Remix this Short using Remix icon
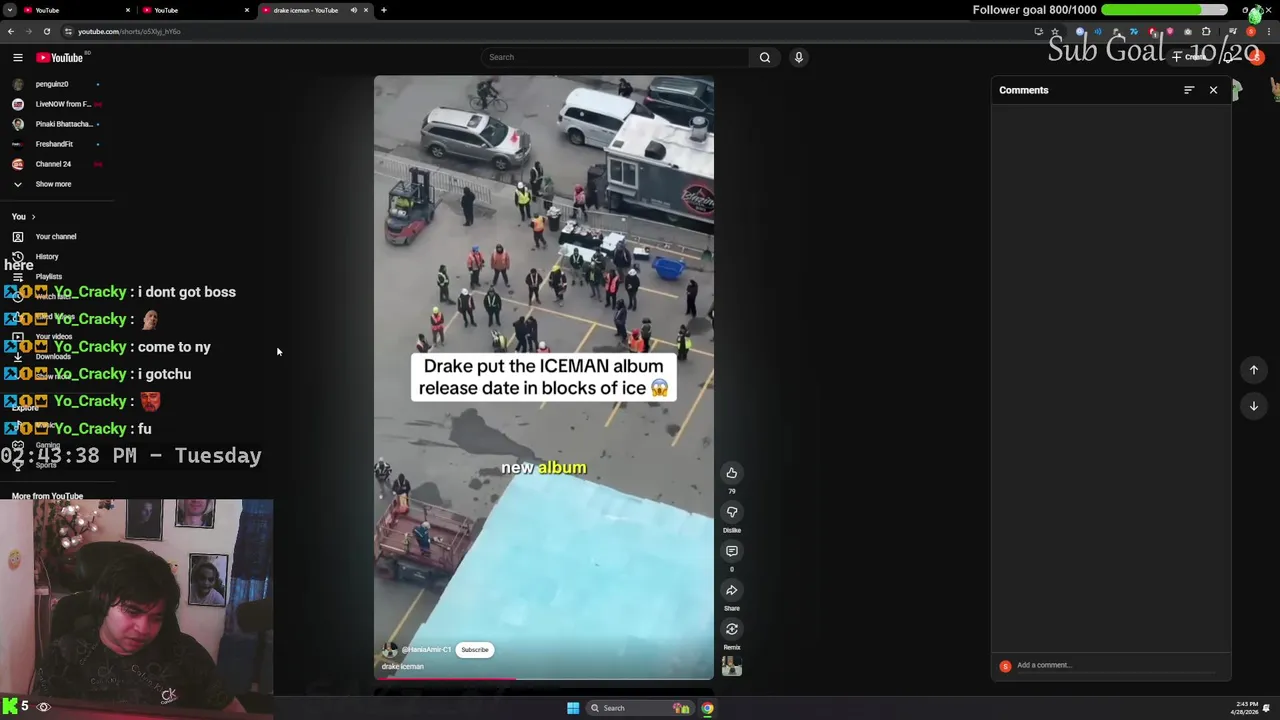 732,629
